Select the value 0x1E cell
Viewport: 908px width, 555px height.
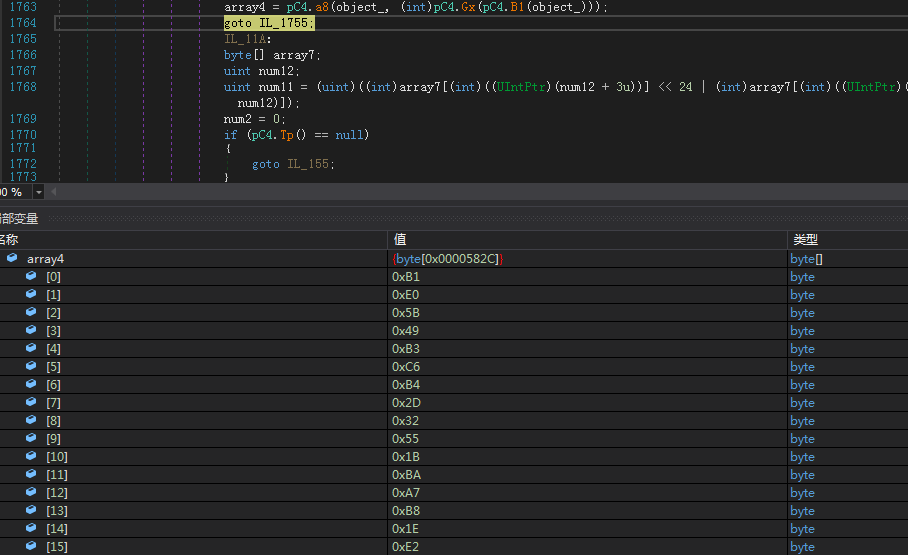point(587,528)
